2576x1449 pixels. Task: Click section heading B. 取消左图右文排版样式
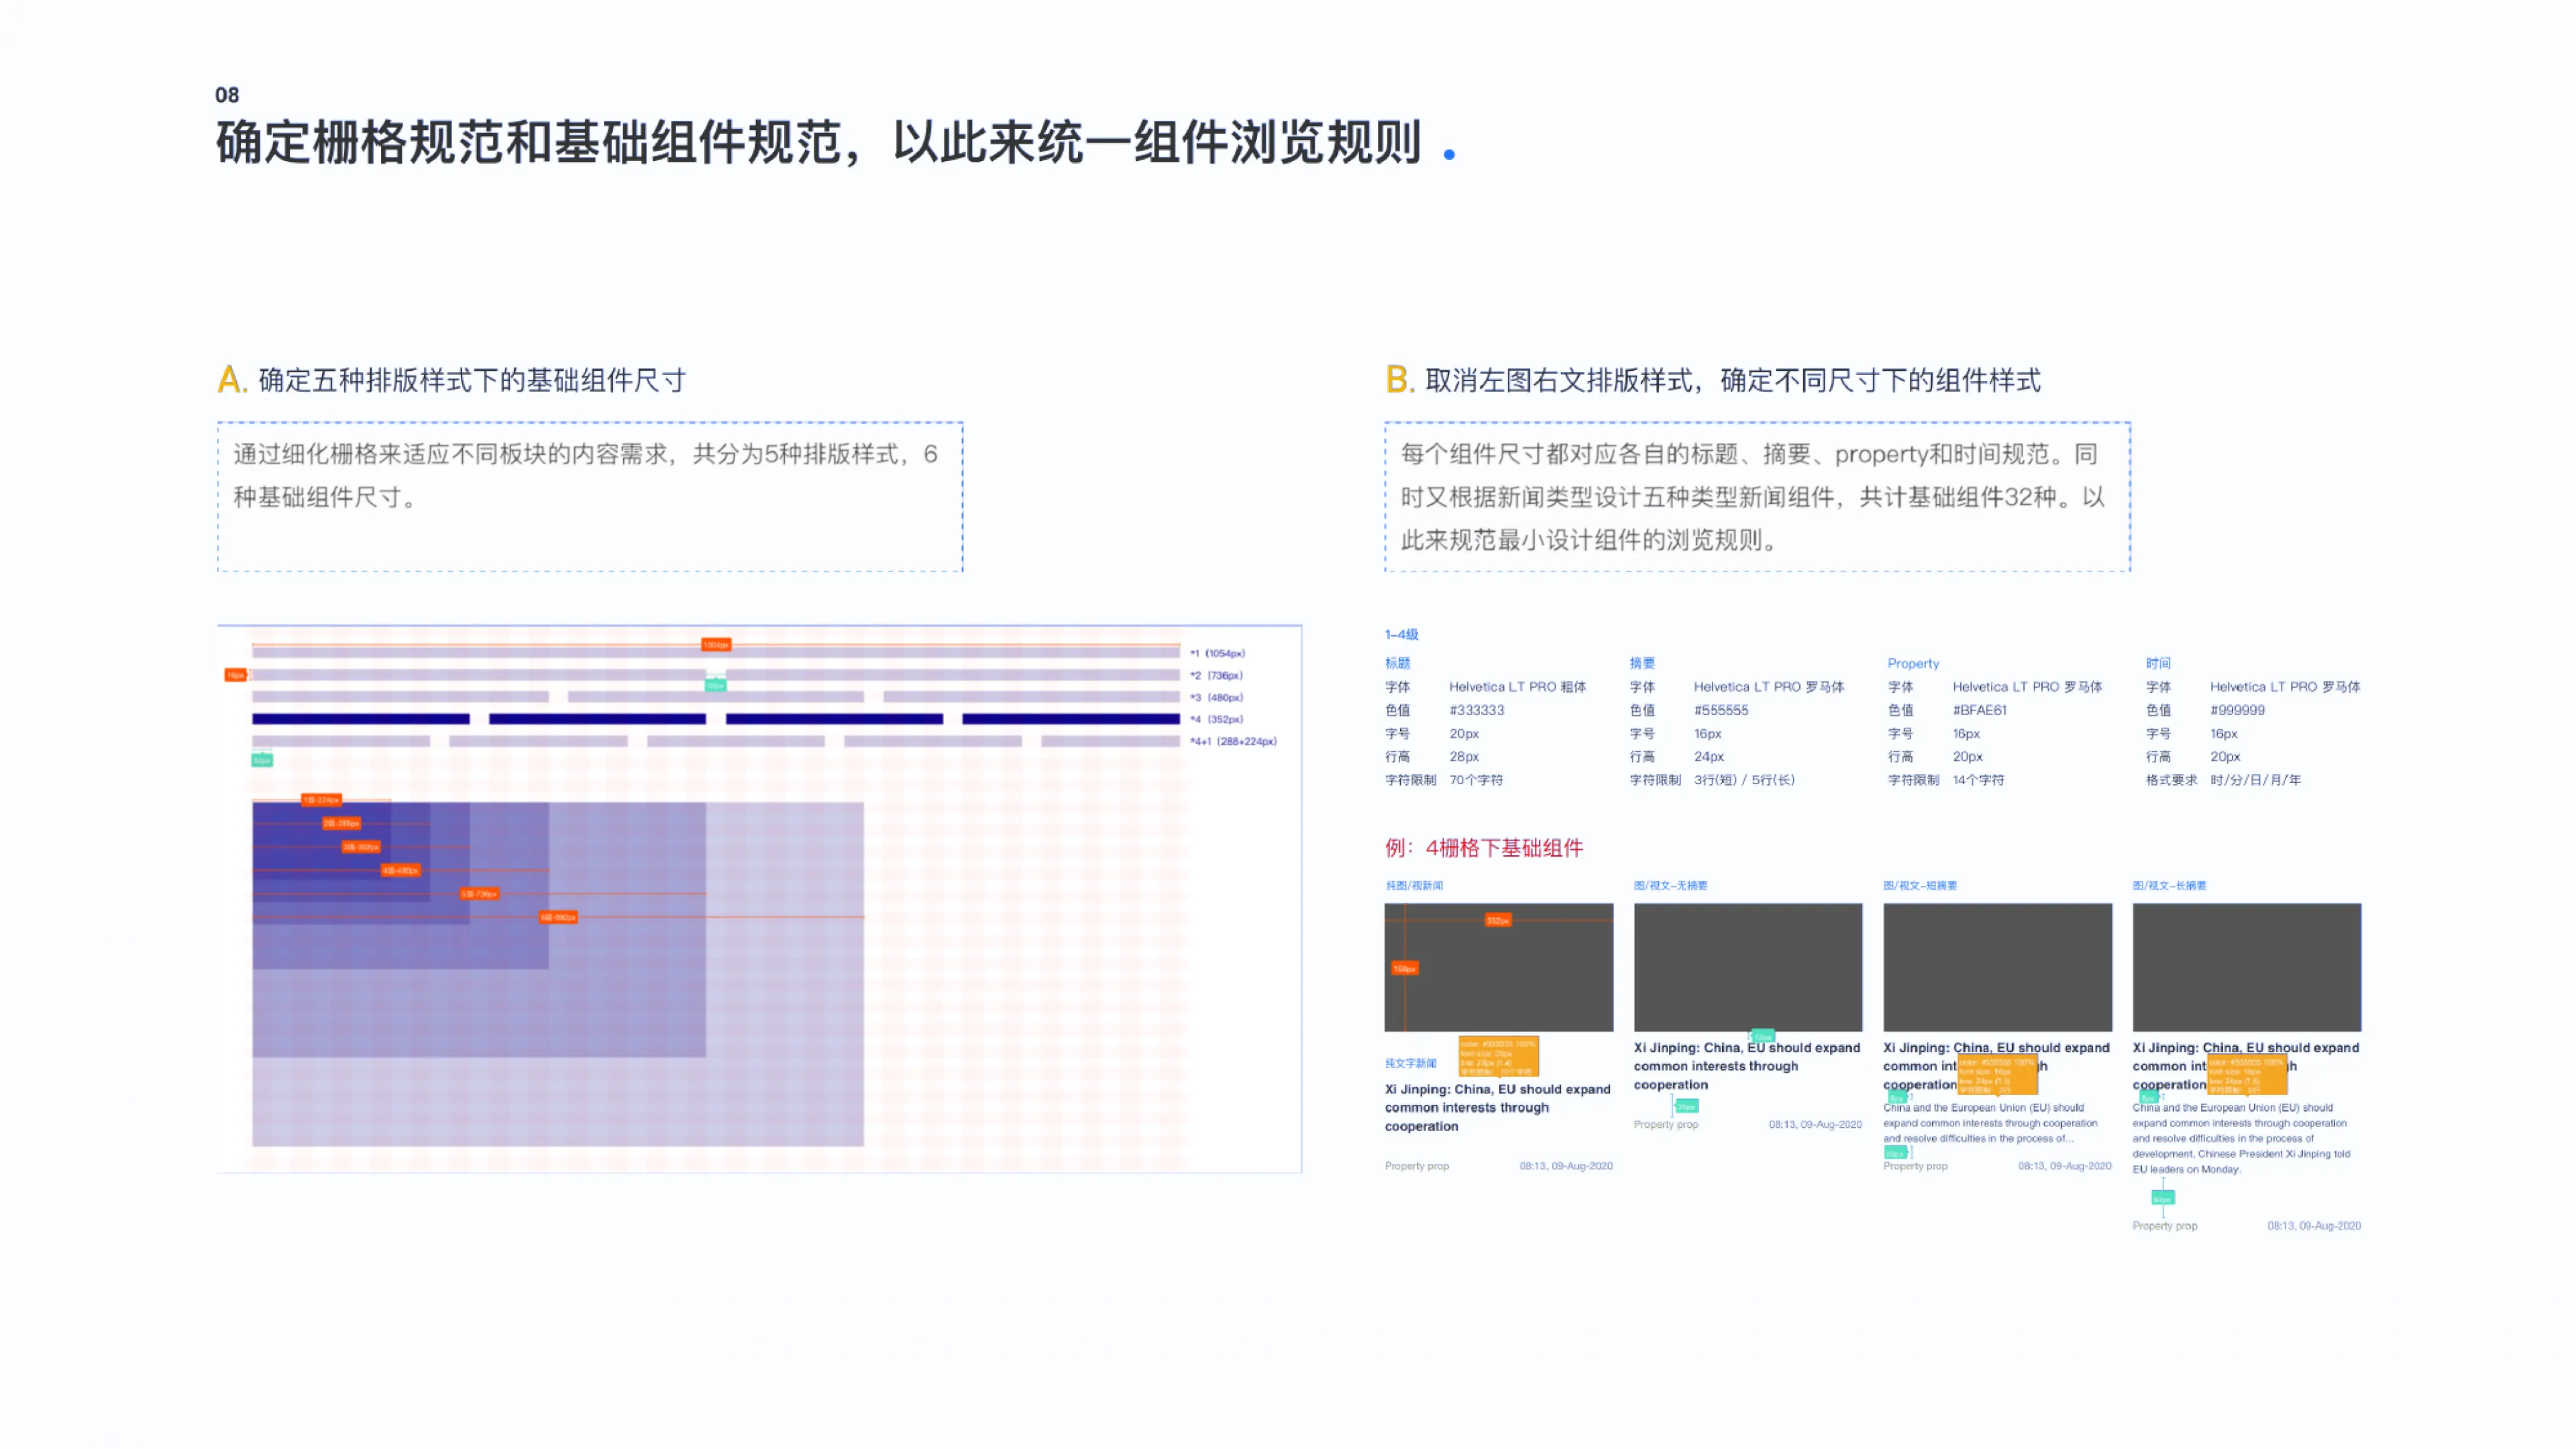point(1712,380)
